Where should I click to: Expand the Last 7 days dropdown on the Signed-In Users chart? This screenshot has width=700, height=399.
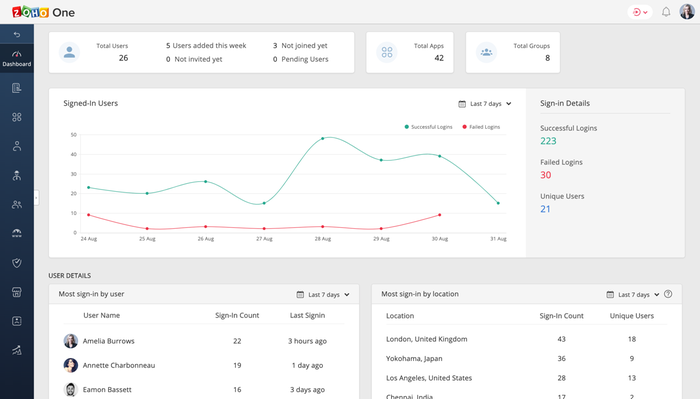(485, 104)
